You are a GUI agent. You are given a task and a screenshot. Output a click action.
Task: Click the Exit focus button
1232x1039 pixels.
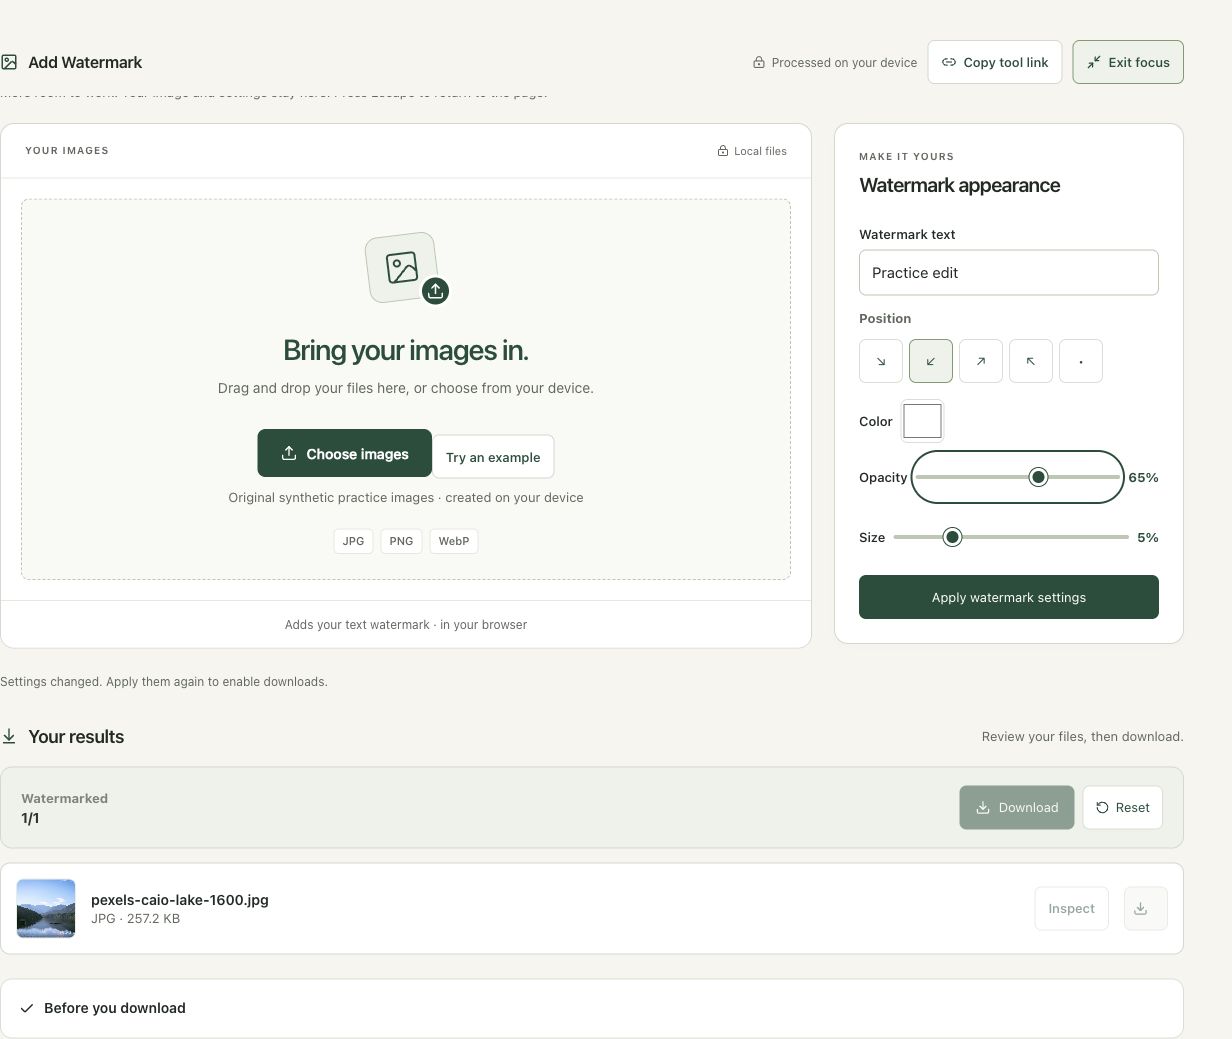click(1128, 62)
